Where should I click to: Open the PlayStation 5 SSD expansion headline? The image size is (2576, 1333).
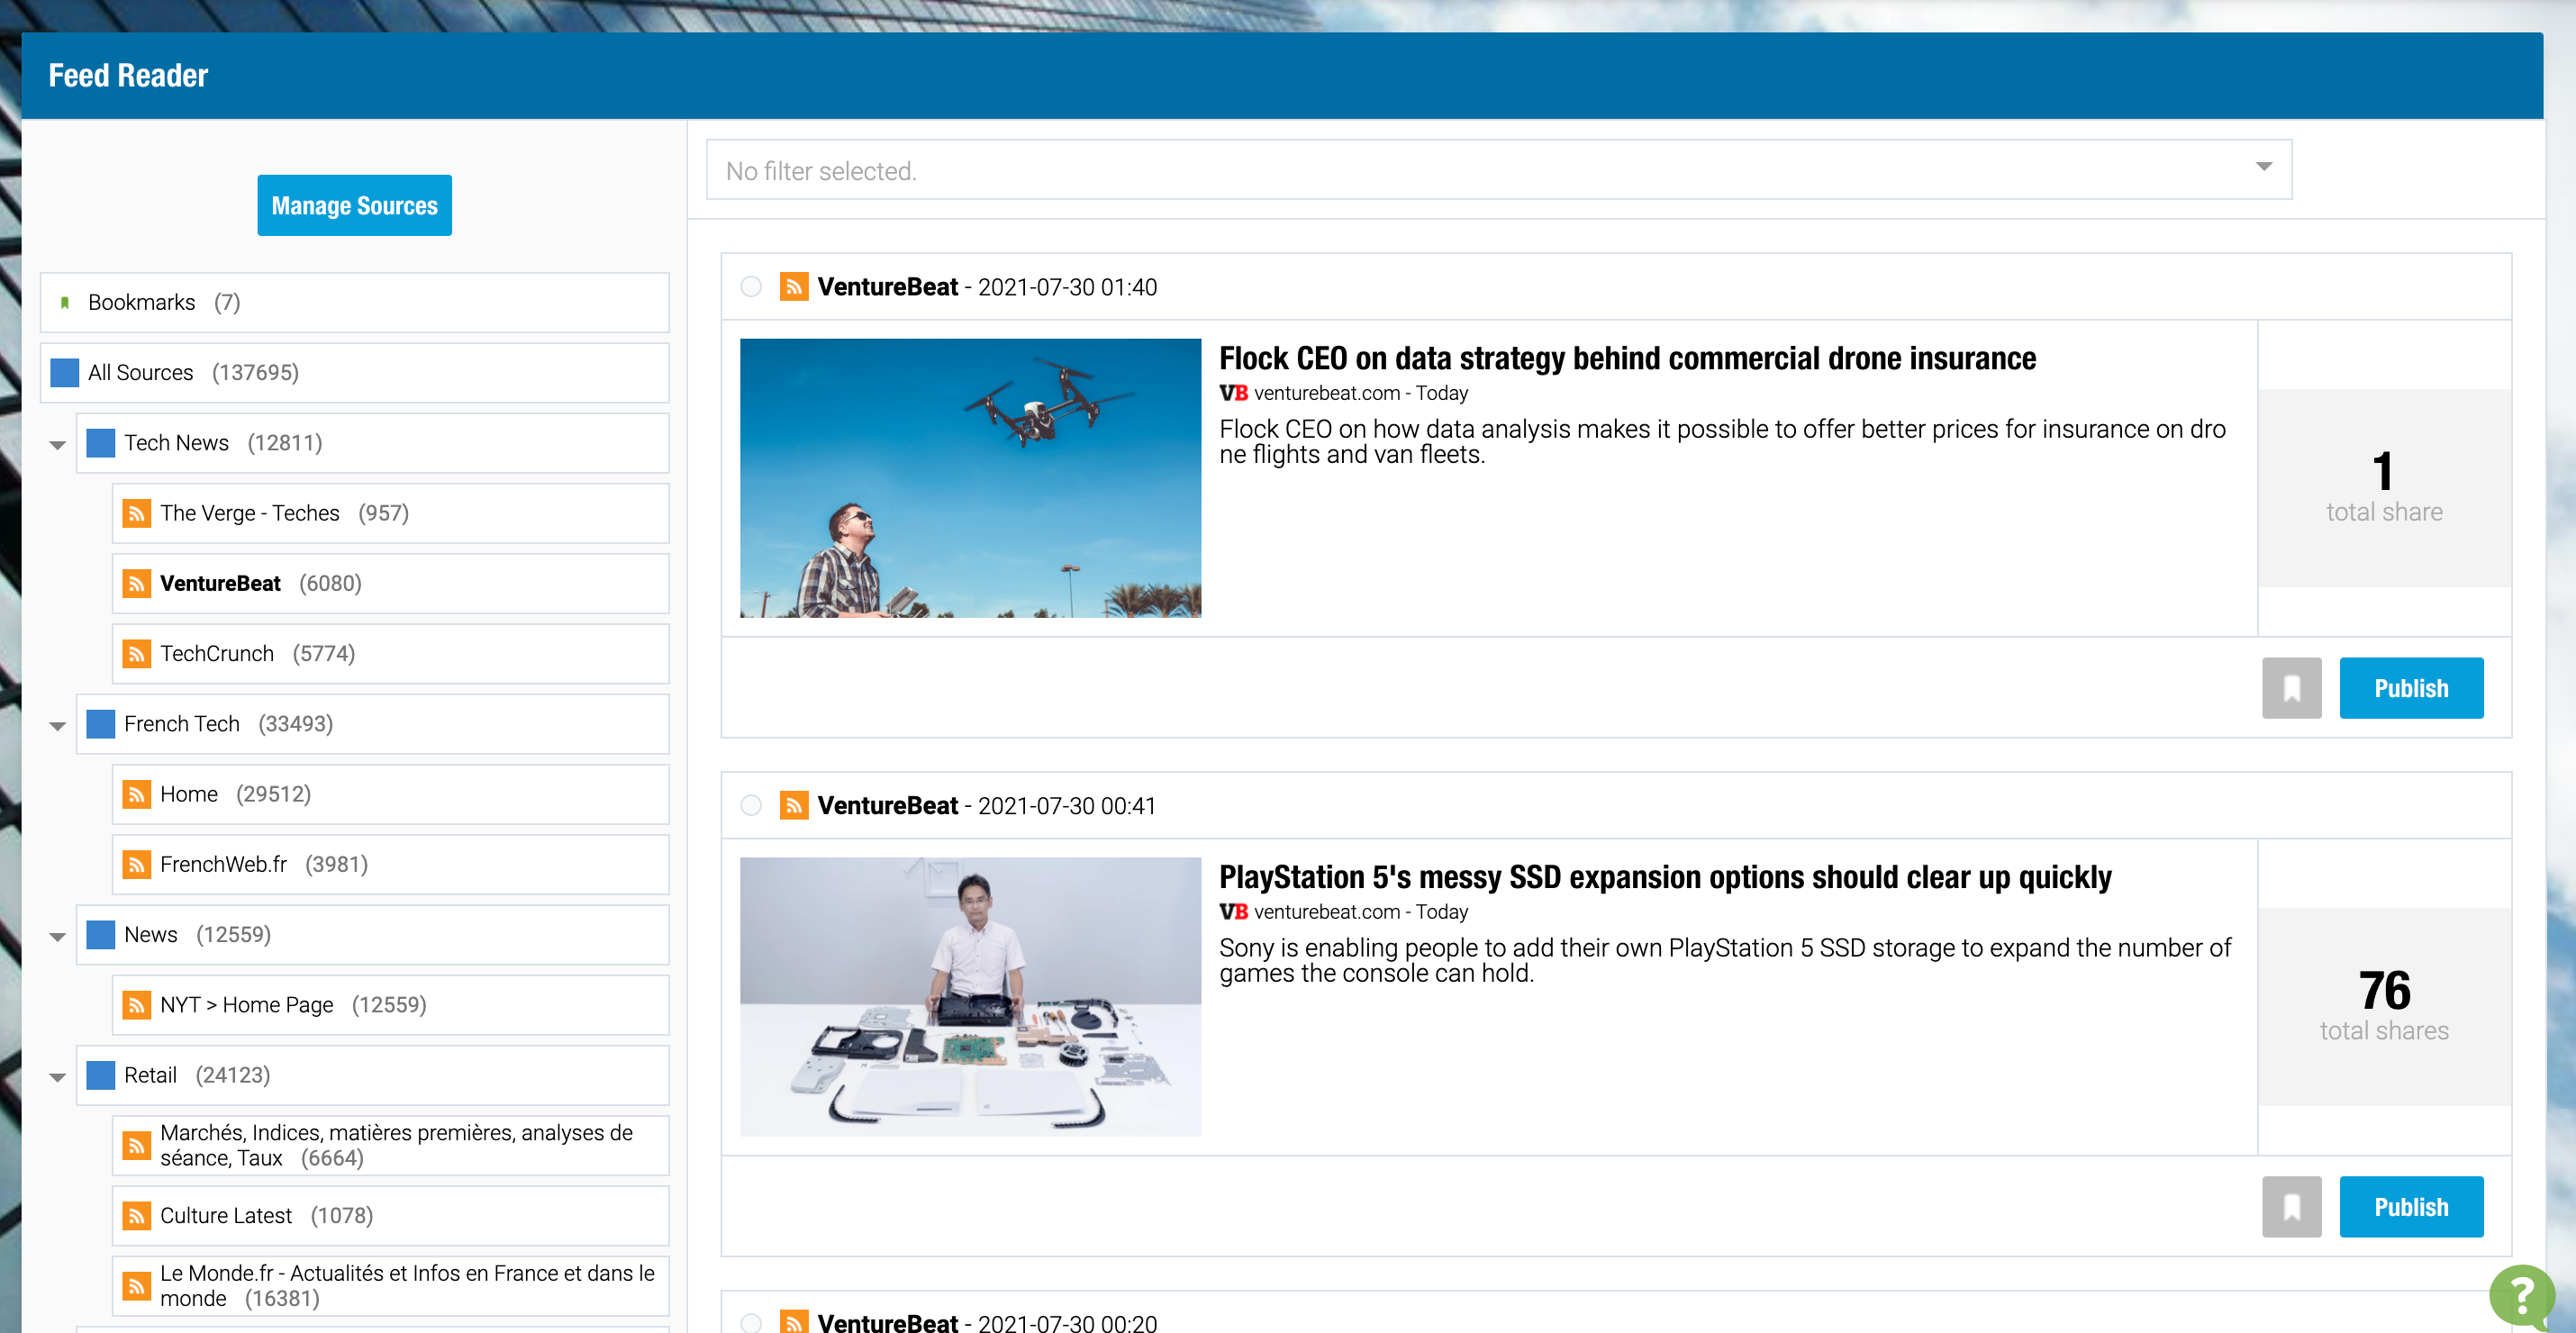[x=1665, y=878]
